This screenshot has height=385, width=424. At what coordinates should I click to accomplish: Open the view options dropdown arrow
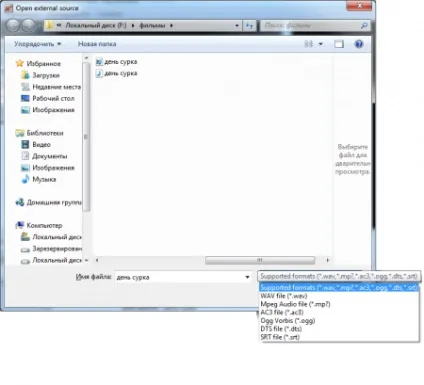(x=321, y=44)
